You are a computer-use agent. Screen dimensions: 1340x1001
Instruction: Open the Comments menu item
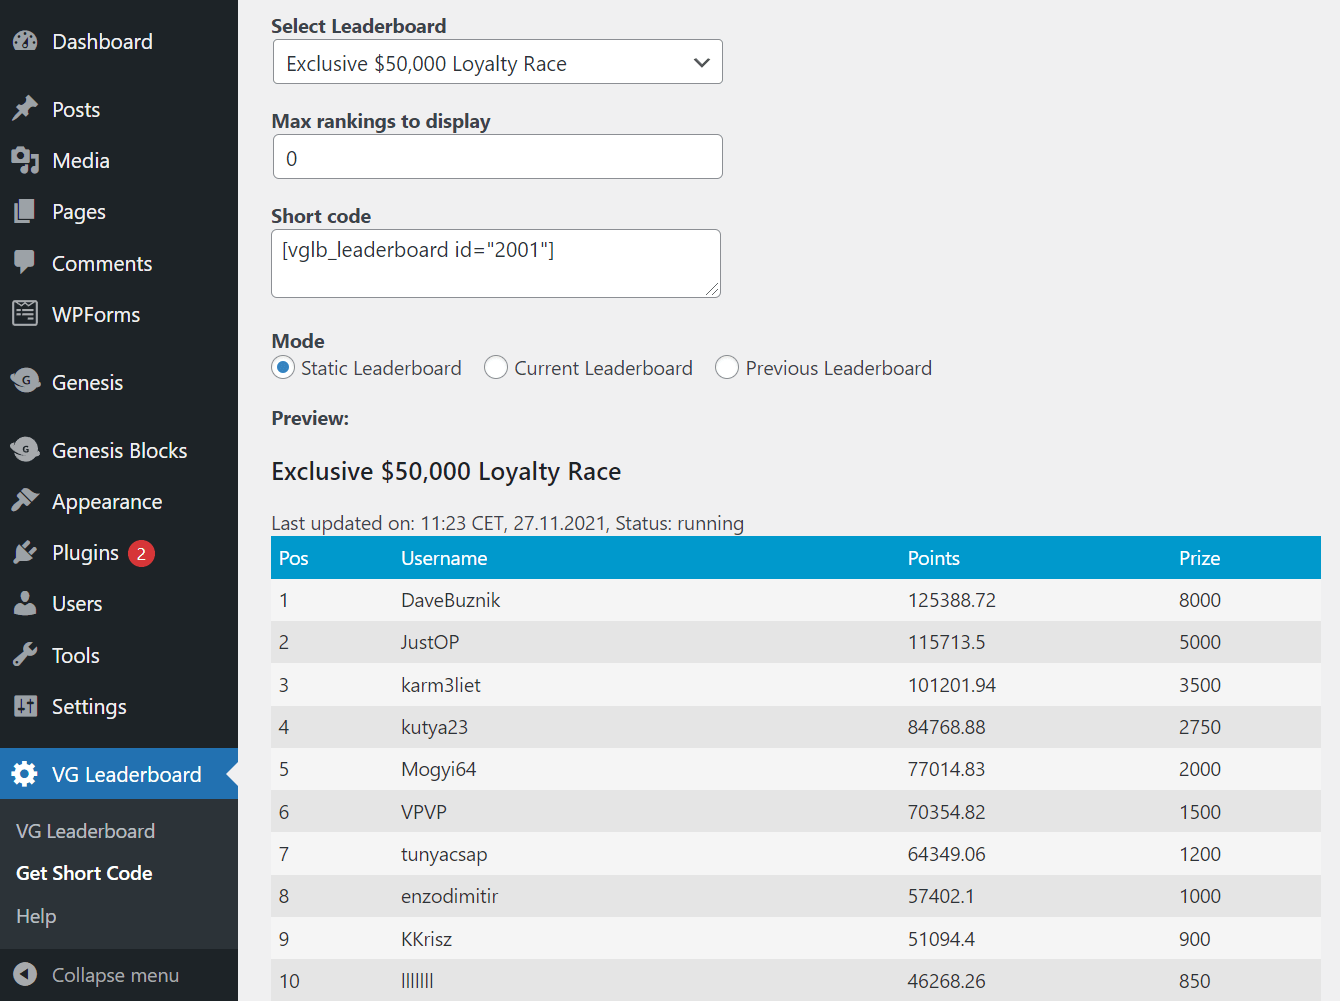pos(119,263)
